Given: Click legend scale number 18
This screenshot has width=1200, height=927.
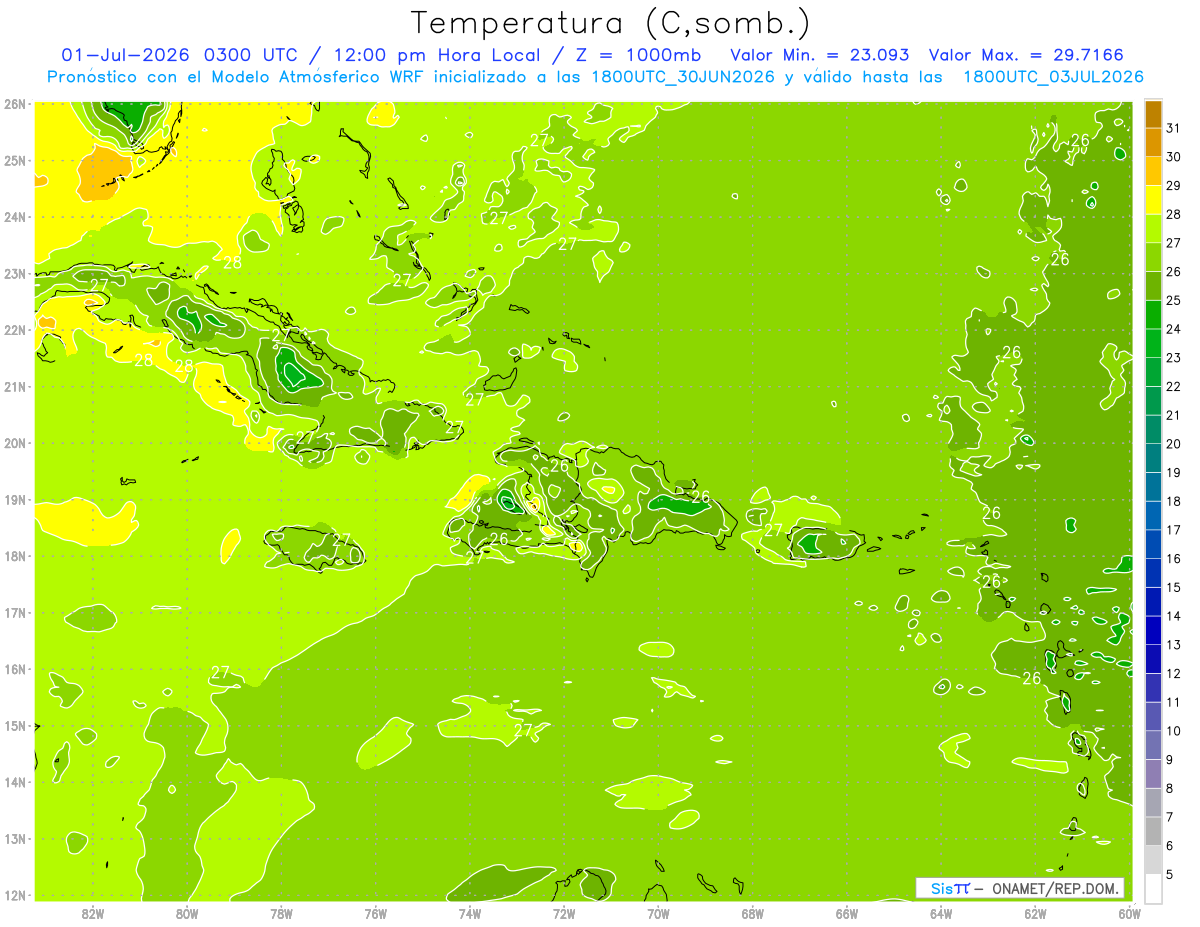Looking at the screenshot, I should pyautogui.click(x=1174, y=501).
